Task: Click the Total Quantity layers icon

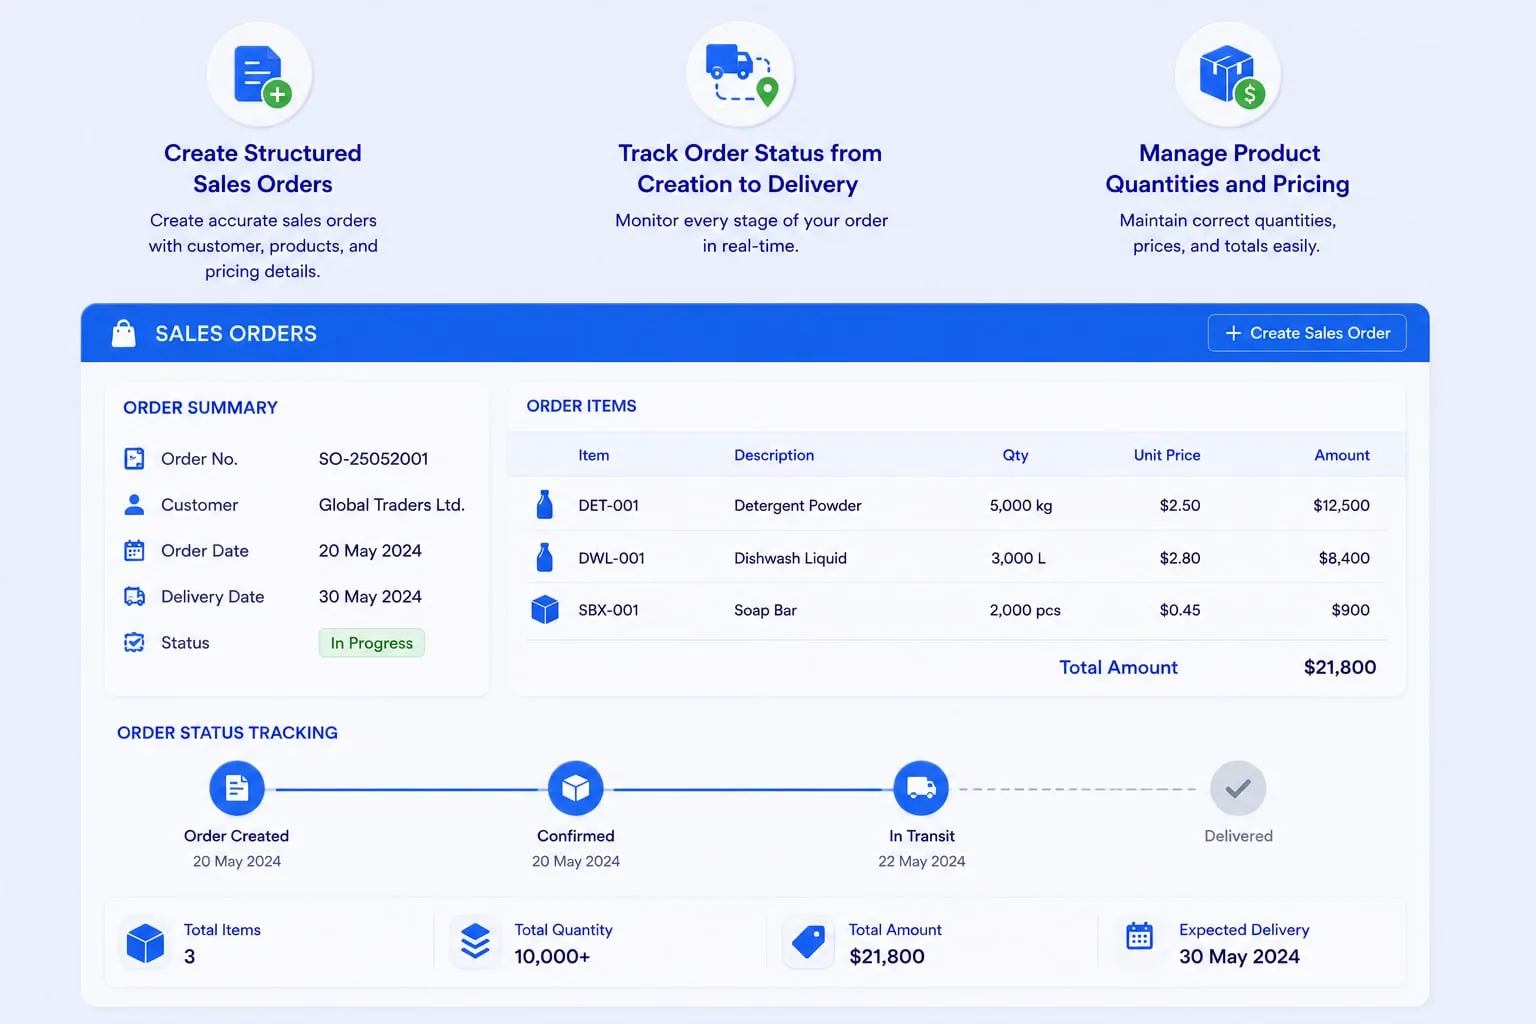Action: point(476,942)
